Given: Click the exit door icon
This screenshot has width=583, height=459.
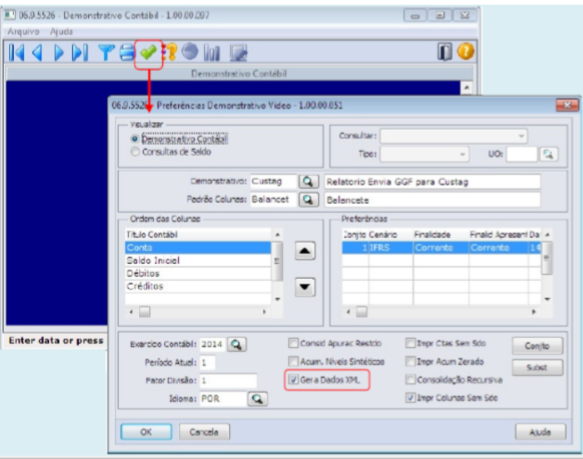Looking at the screenshot, I should point(444,52).
